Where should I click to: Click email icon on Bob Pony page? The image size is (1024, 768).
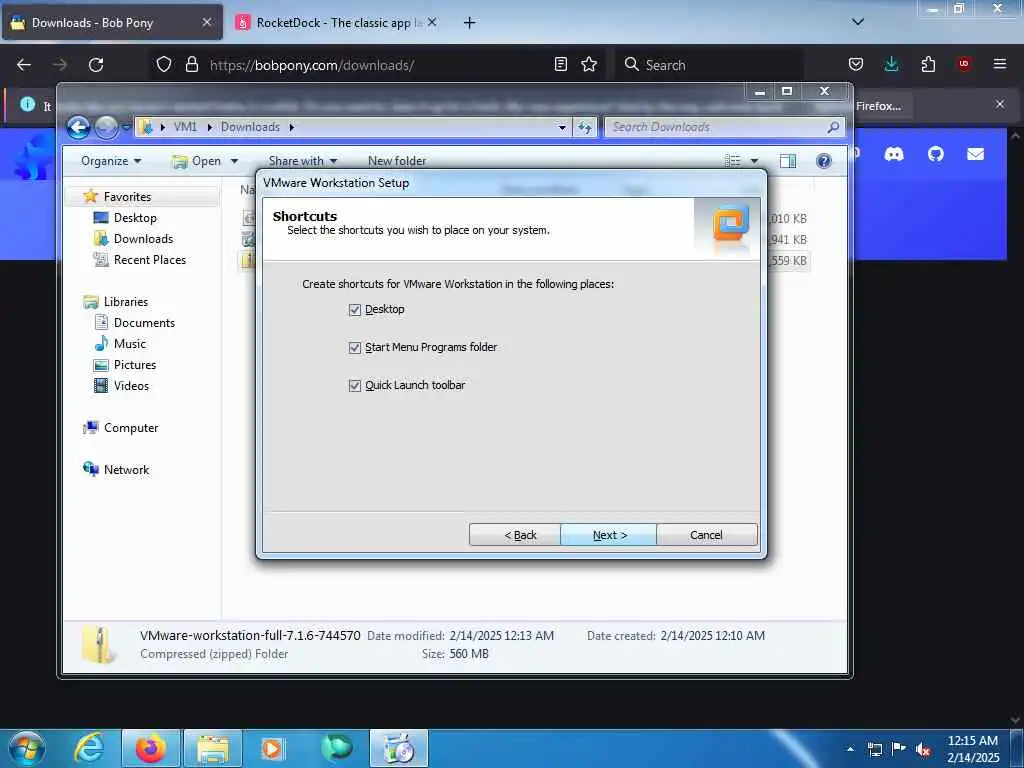pos(976,154)
